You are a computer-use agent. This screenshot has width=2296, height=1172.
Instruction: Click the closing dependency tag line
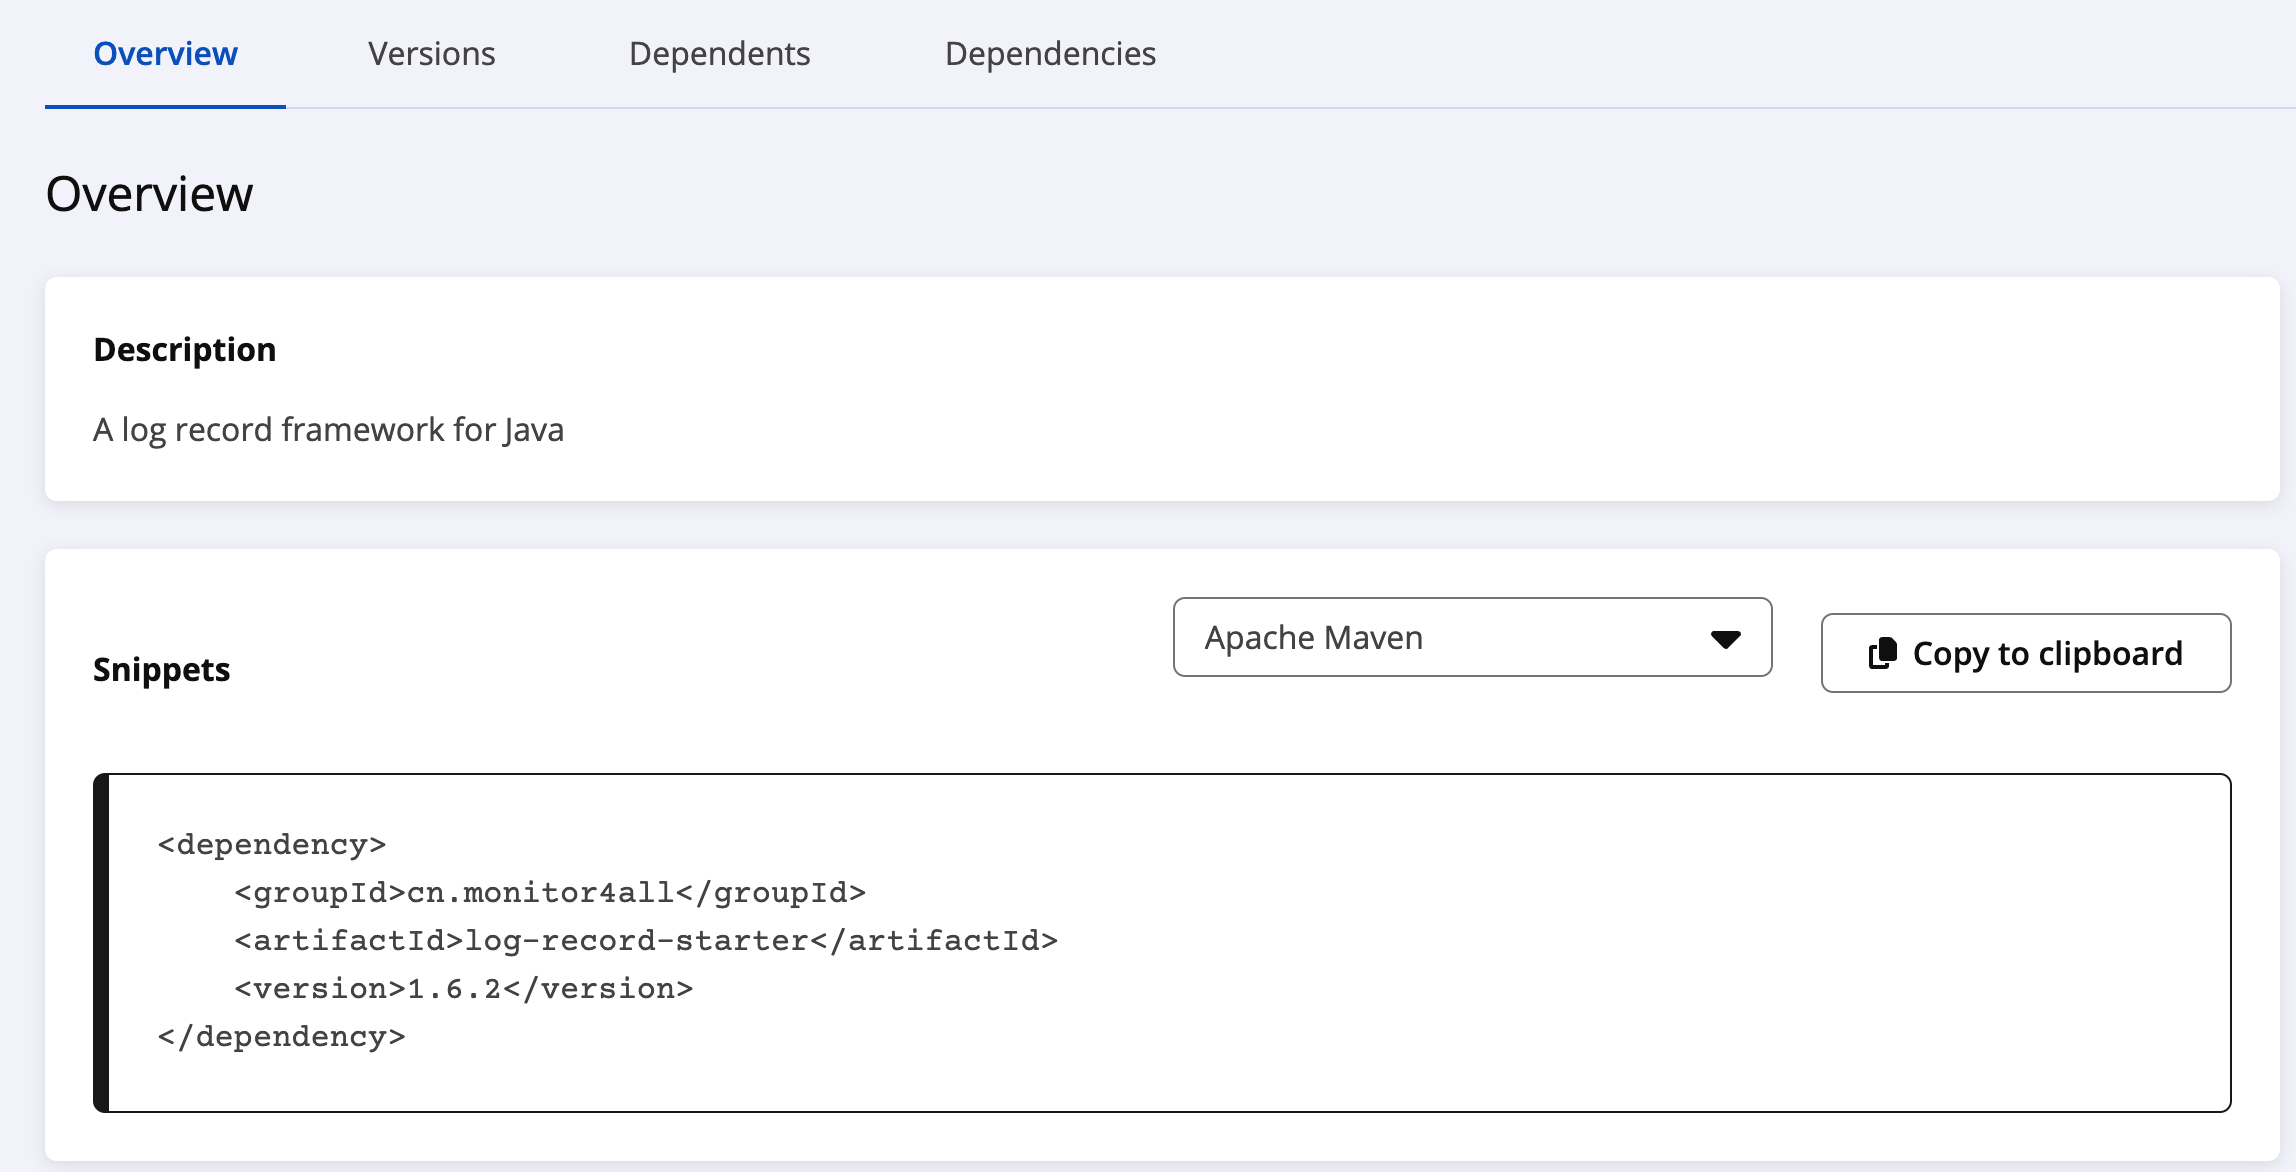282,1037
